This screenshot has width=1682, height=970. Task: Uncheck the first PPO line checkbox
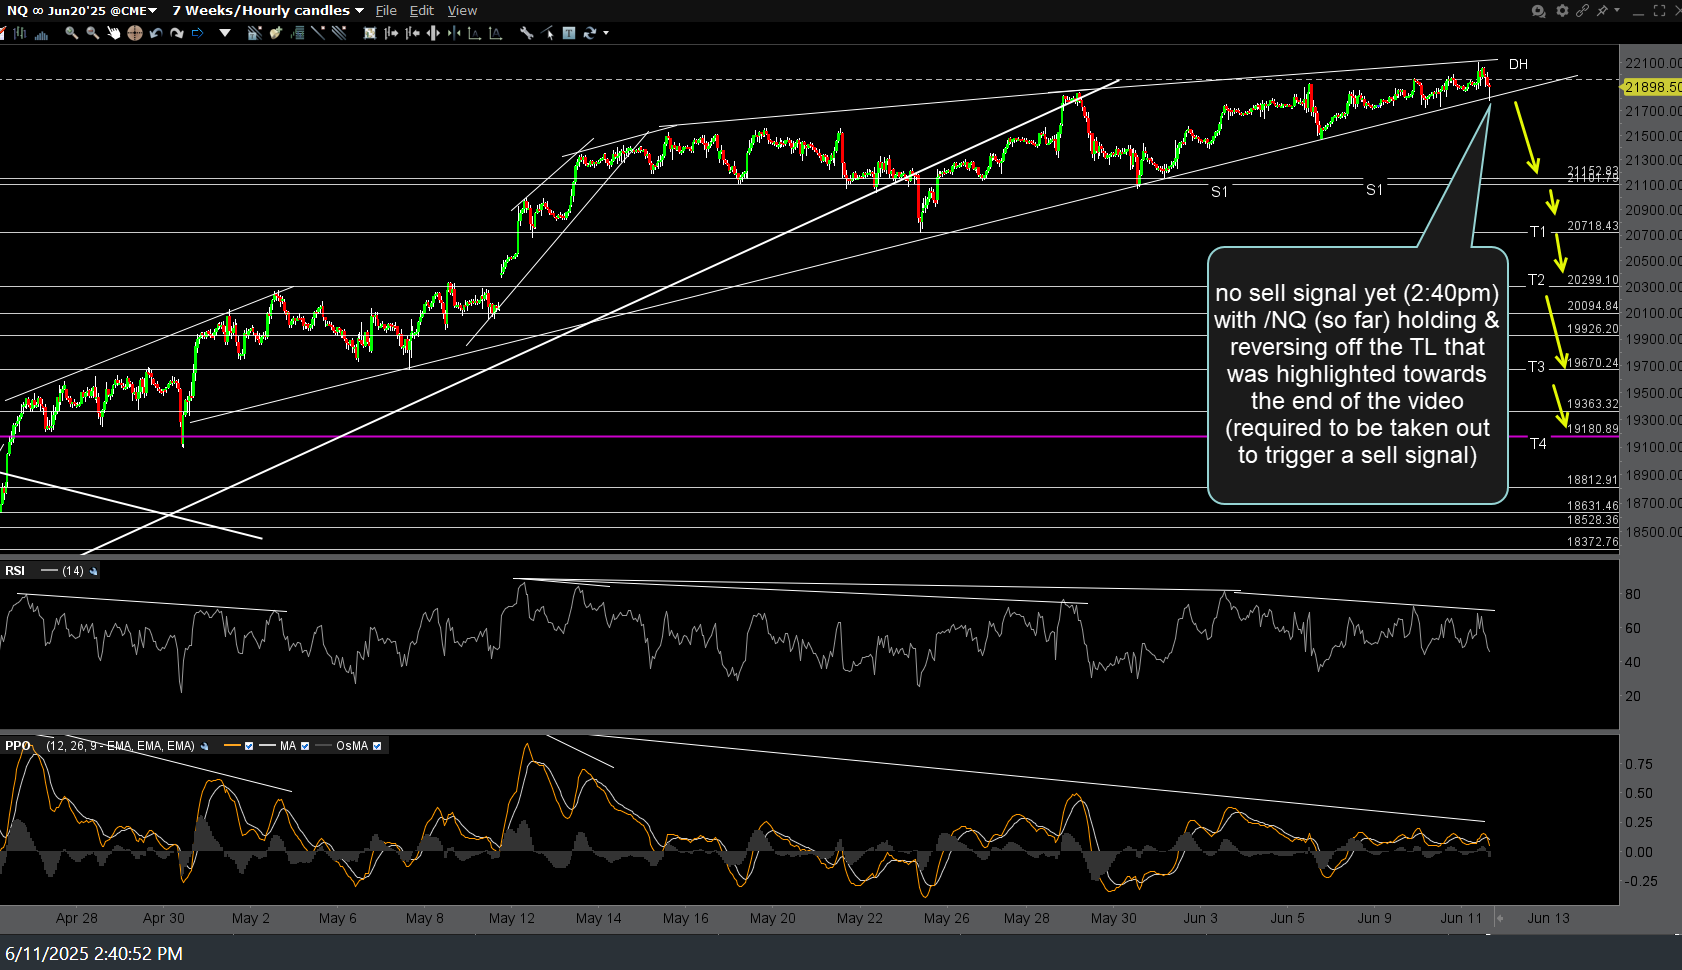pyautogui.click(x=249, y=745)
